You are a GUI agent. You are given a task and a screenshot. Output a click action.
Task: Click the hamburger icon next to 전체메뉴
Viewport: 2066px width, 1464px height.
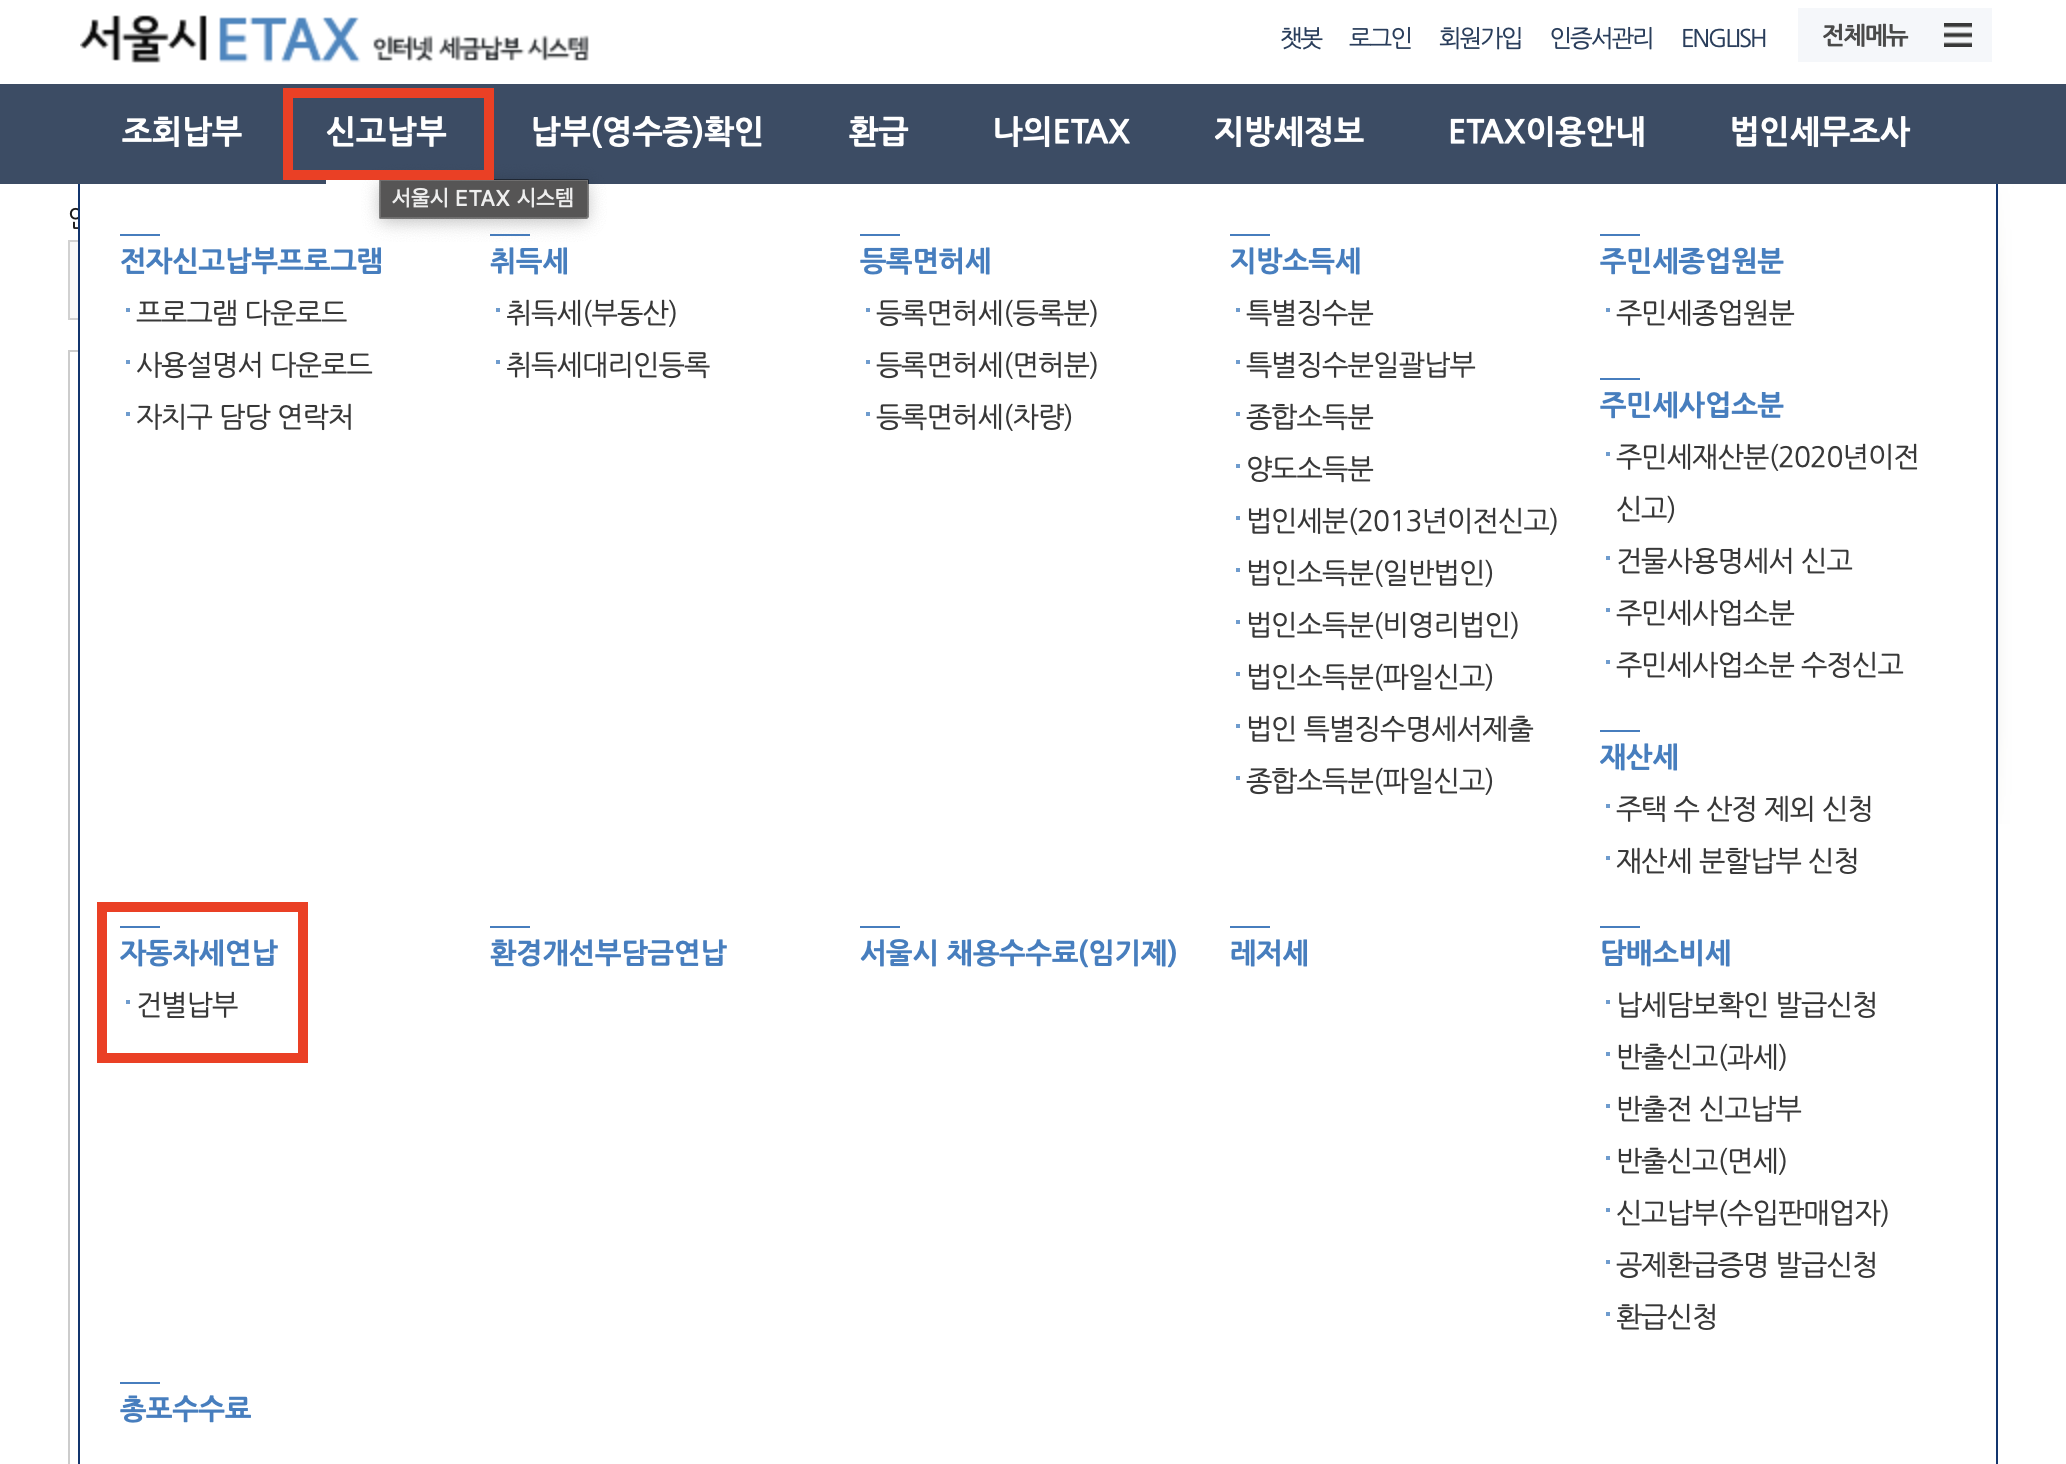(x=1957, y=36)
